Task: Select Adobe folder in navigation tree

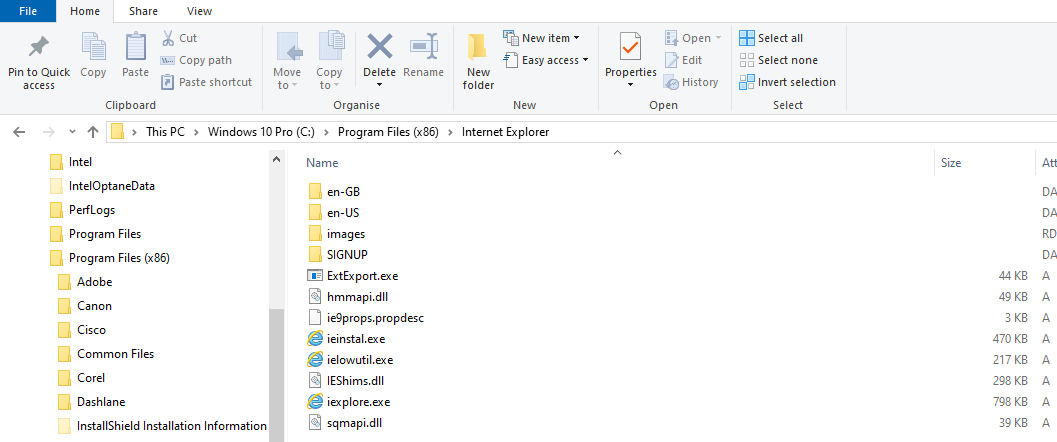Action: (x=86, y=282)
